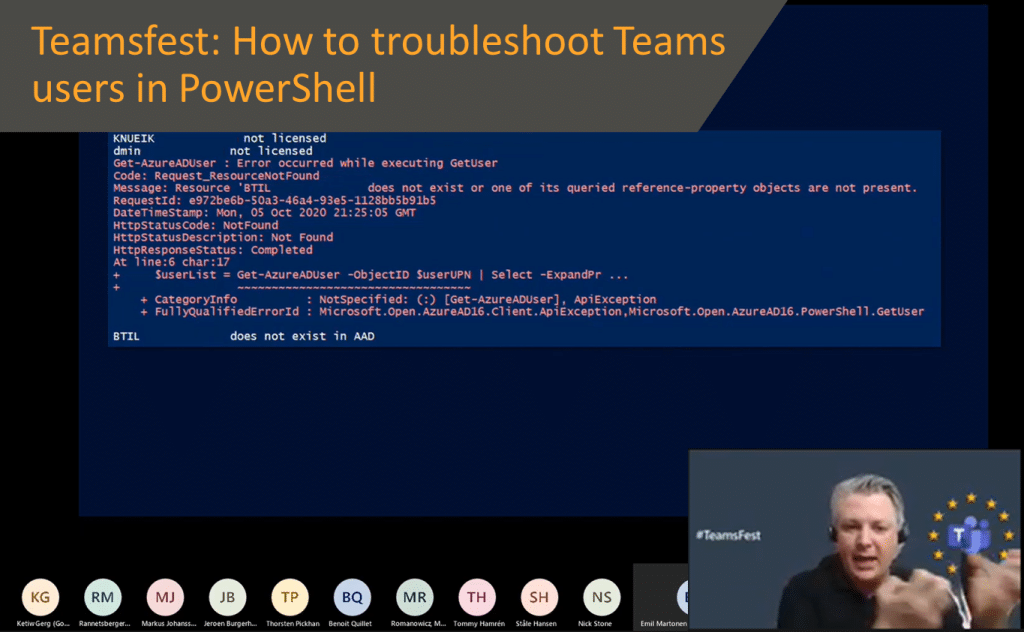
Task: Click Tommy Hamrén's TH avatar icon
Action: coord(476,596)
